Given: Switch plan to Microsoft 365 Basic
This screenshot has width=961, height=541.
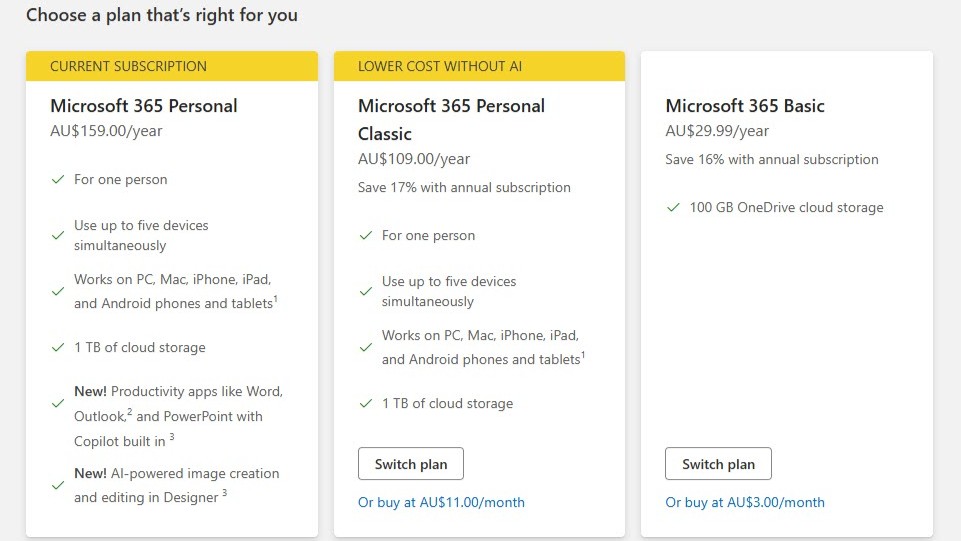Looking at the screenshot, I should 718,464.
